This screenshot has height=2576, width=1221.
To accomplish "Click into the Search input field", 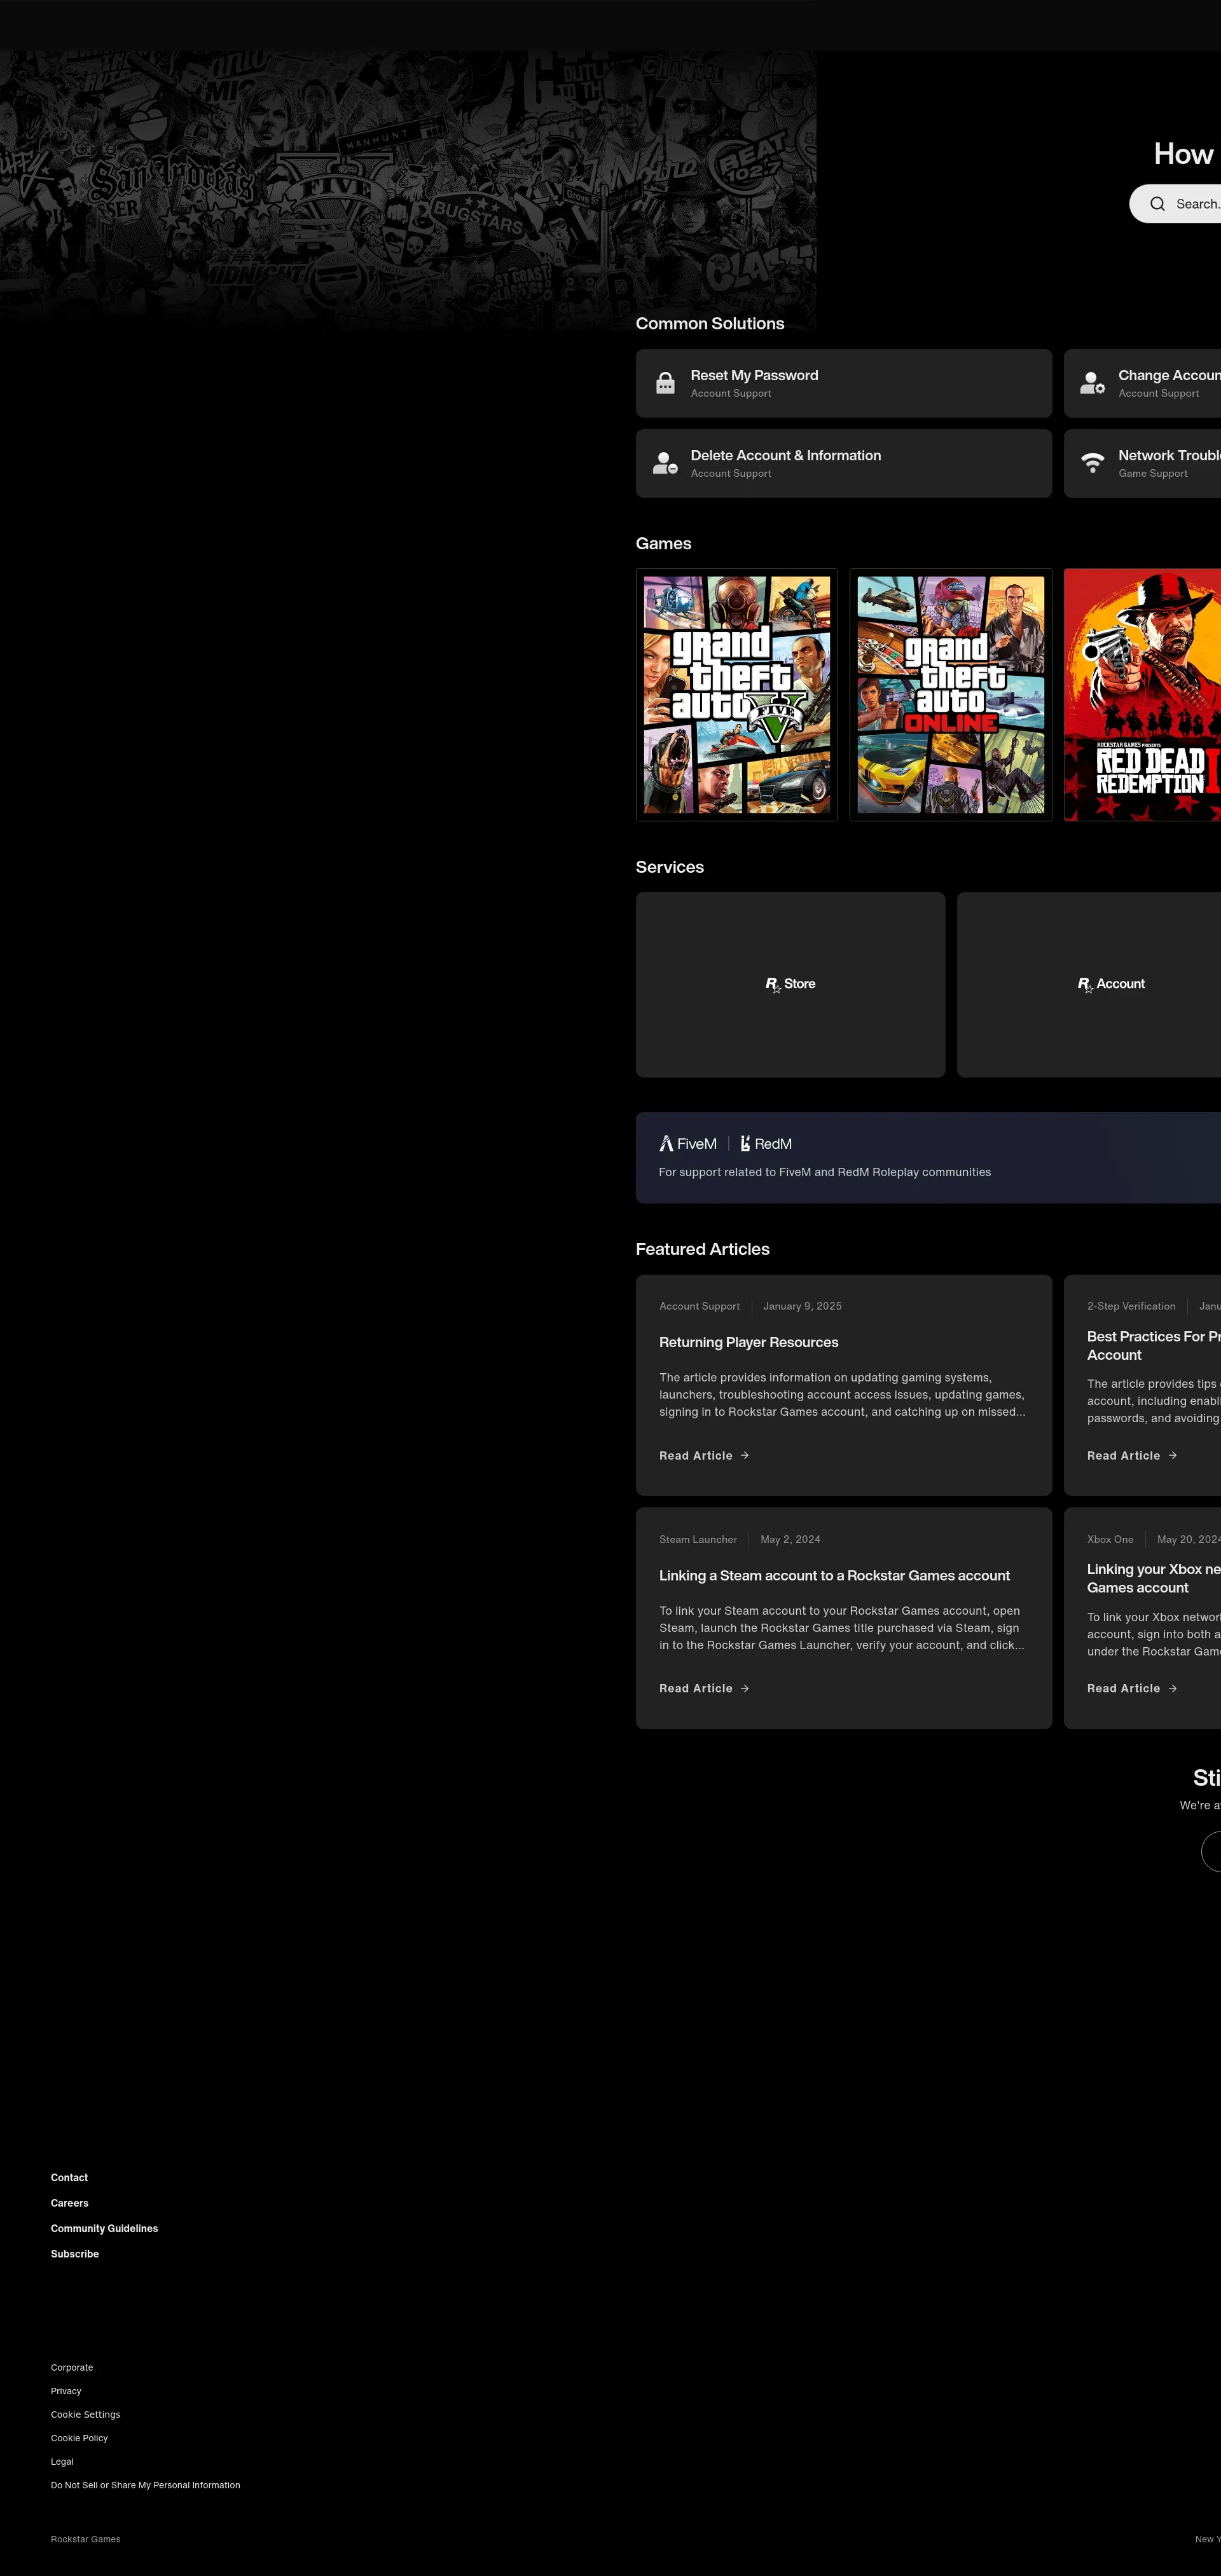I will tap(1197, 204).
